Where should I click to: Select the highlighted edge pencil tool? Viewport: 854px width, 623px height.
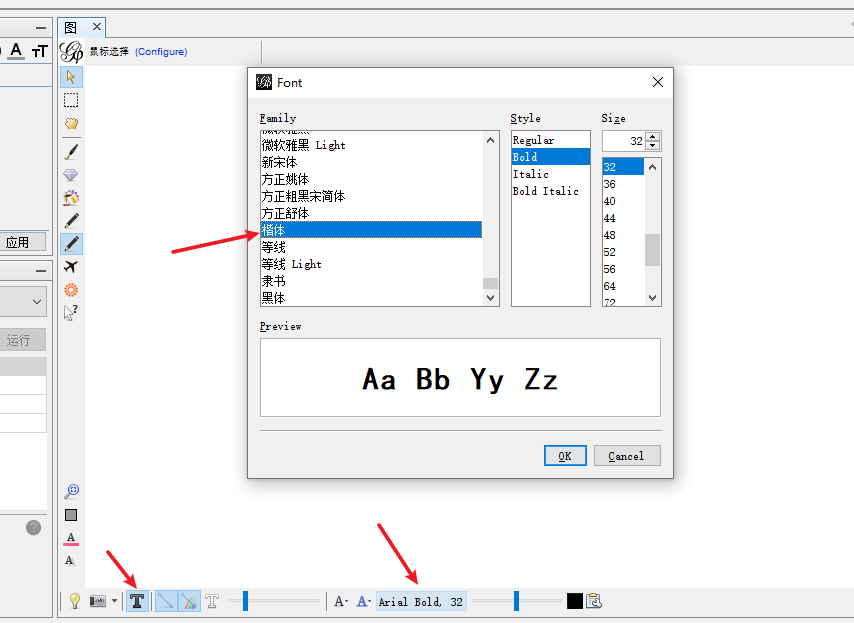tap(71, 243)
